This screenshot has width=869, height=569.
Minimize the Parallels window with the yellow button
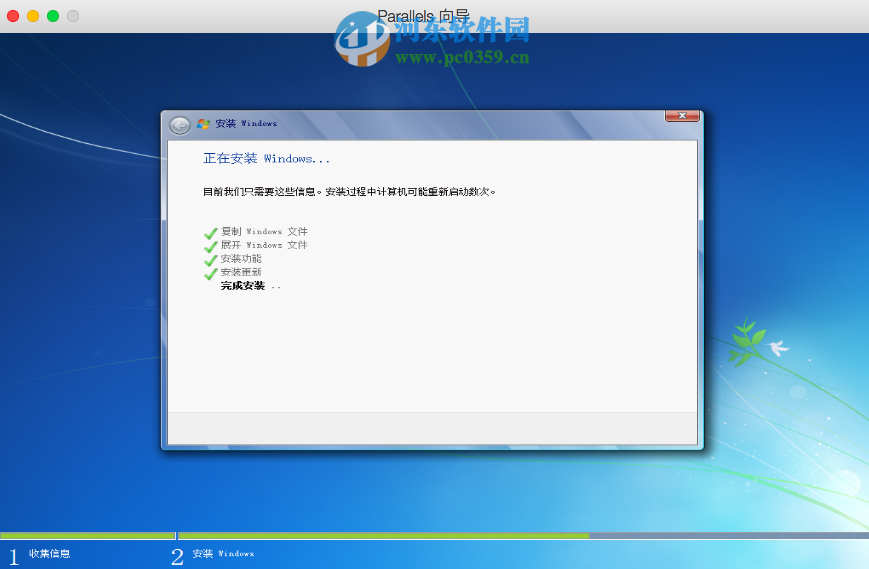click(x=33, y=16)
